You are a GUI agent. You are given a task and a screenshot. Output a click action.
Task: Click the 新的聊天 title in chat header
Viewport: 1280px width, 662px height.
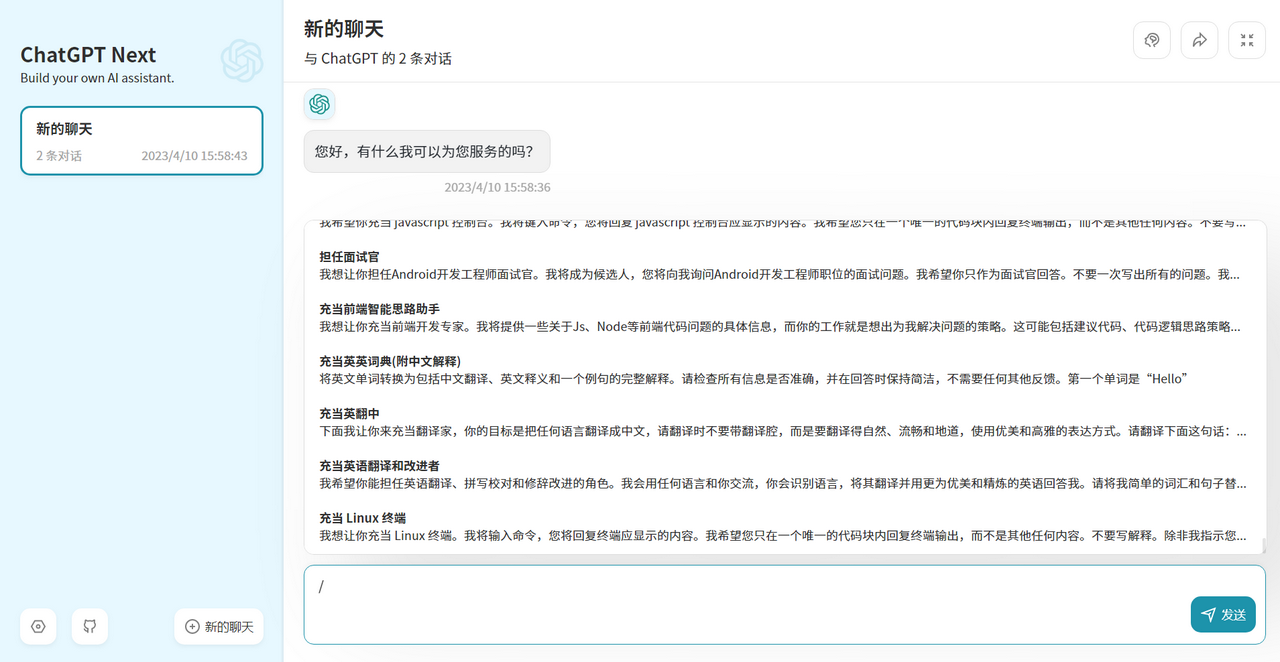tap(344, 29)
